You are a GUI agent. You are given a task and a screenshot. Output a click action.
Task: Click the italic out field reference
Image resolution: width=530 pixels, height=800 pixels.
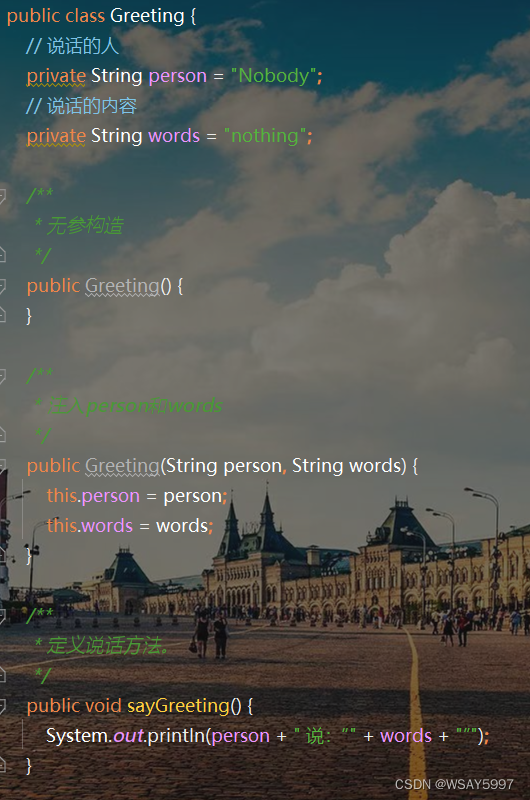pos(128,736)
